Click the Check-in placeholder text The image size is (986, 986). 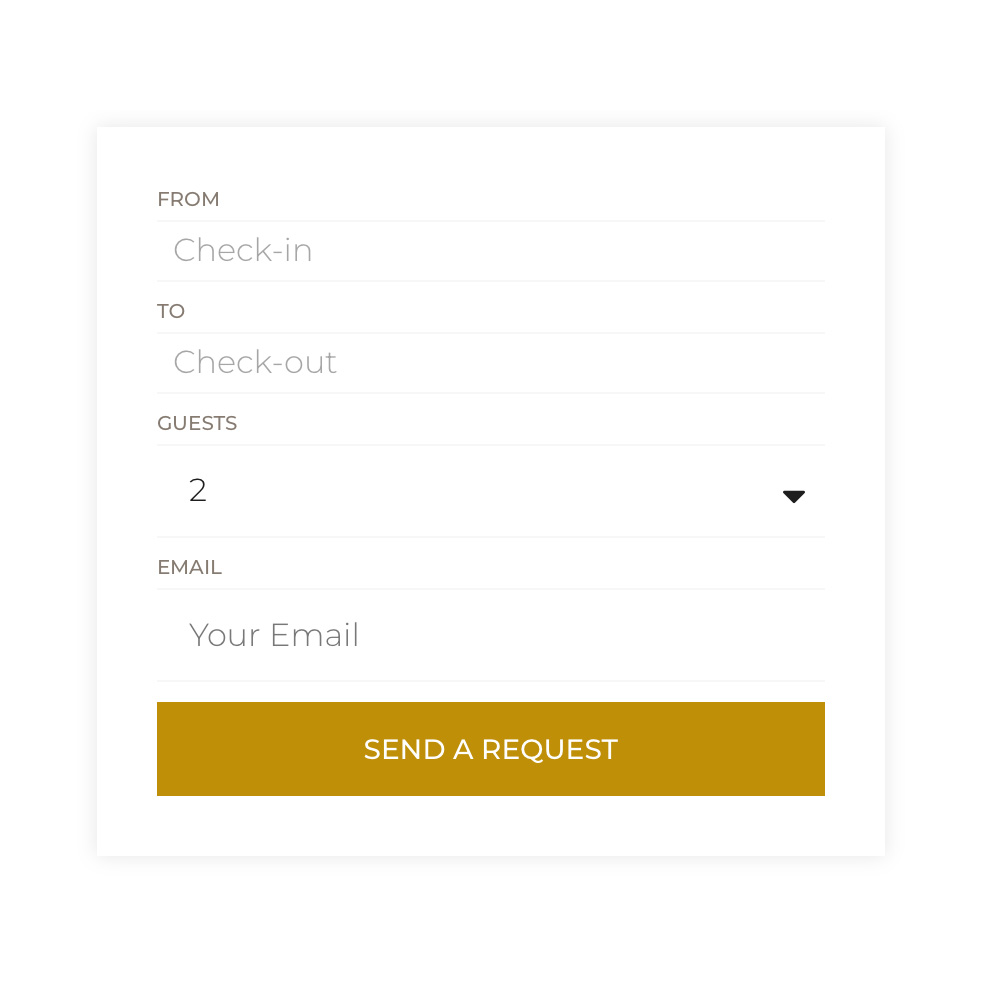[x=243, y=250]
